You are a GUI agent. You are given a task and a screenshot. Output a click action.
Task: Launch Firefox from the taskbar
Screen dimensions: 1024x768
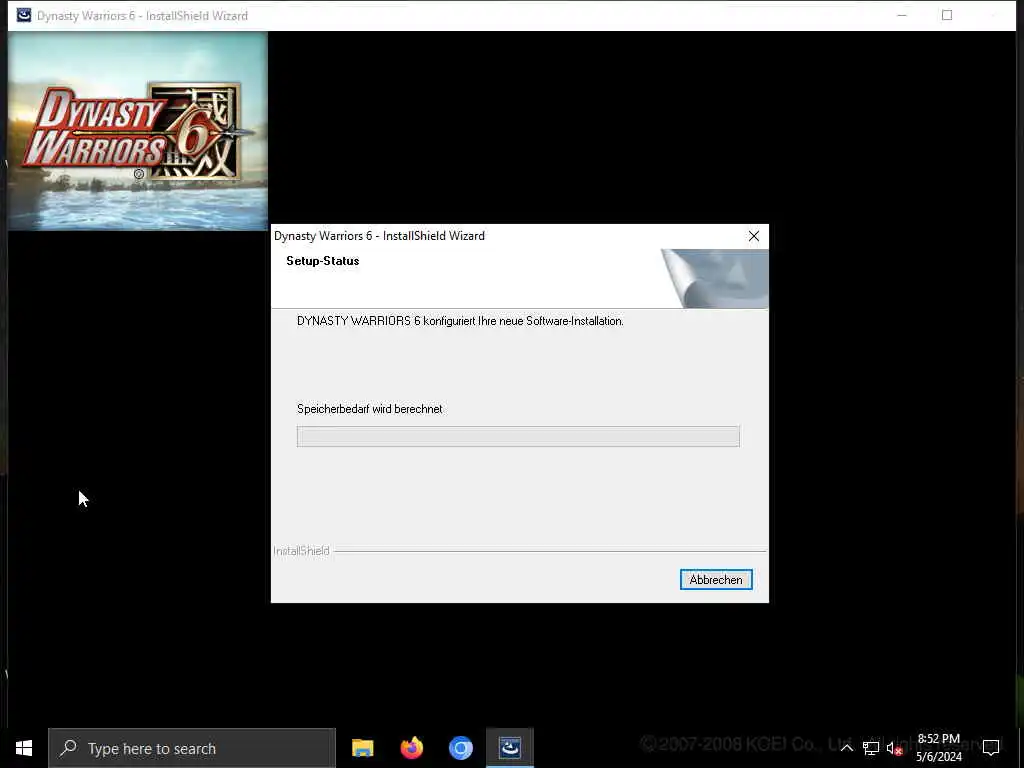[x=411, y=748]
